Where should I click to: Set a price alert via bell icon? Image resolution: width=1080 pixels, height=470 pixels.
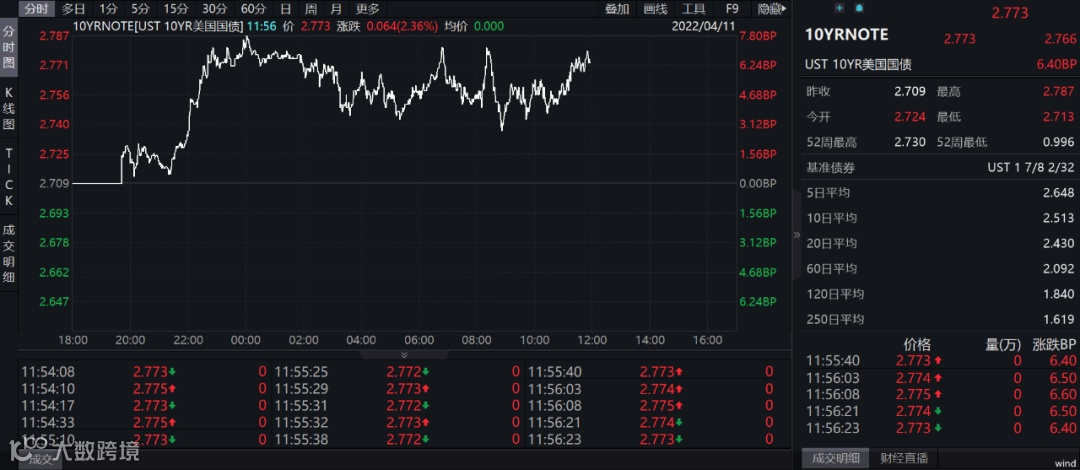pos(859,8)
